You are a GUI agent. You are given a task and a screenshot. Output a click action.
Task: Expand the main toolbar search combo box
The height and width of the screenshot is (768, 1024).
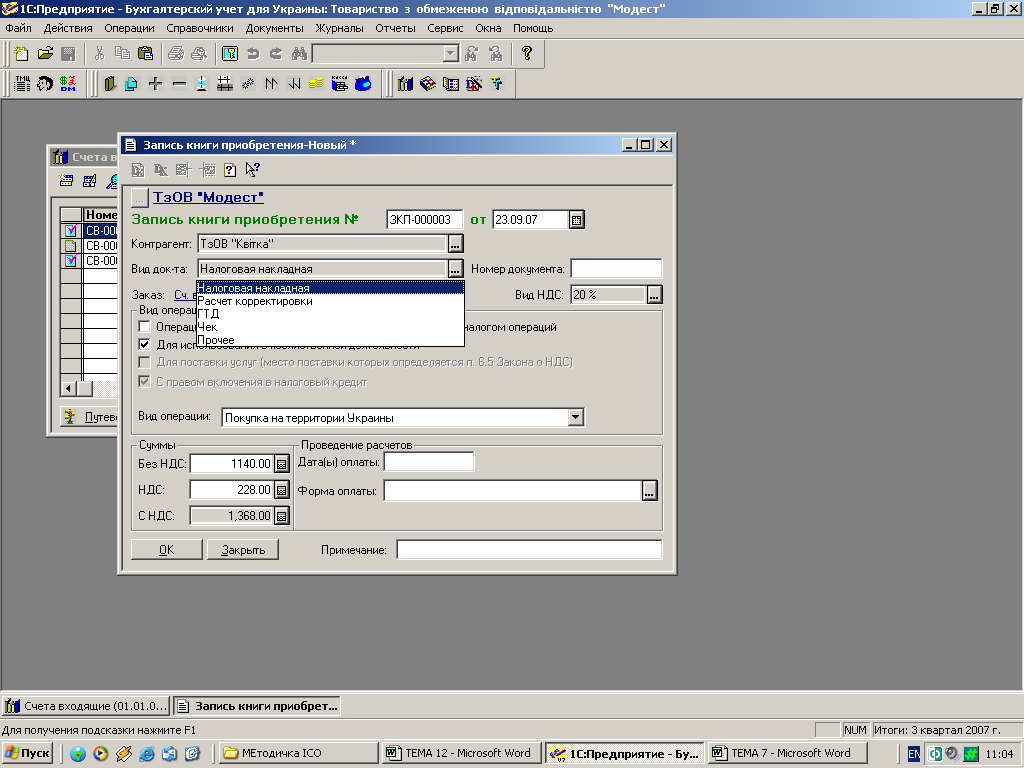451,54
